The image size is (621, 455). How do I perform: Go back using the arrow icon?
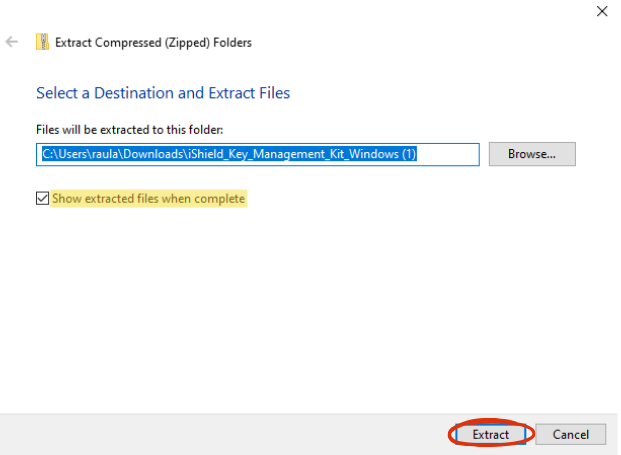[12, 42]
